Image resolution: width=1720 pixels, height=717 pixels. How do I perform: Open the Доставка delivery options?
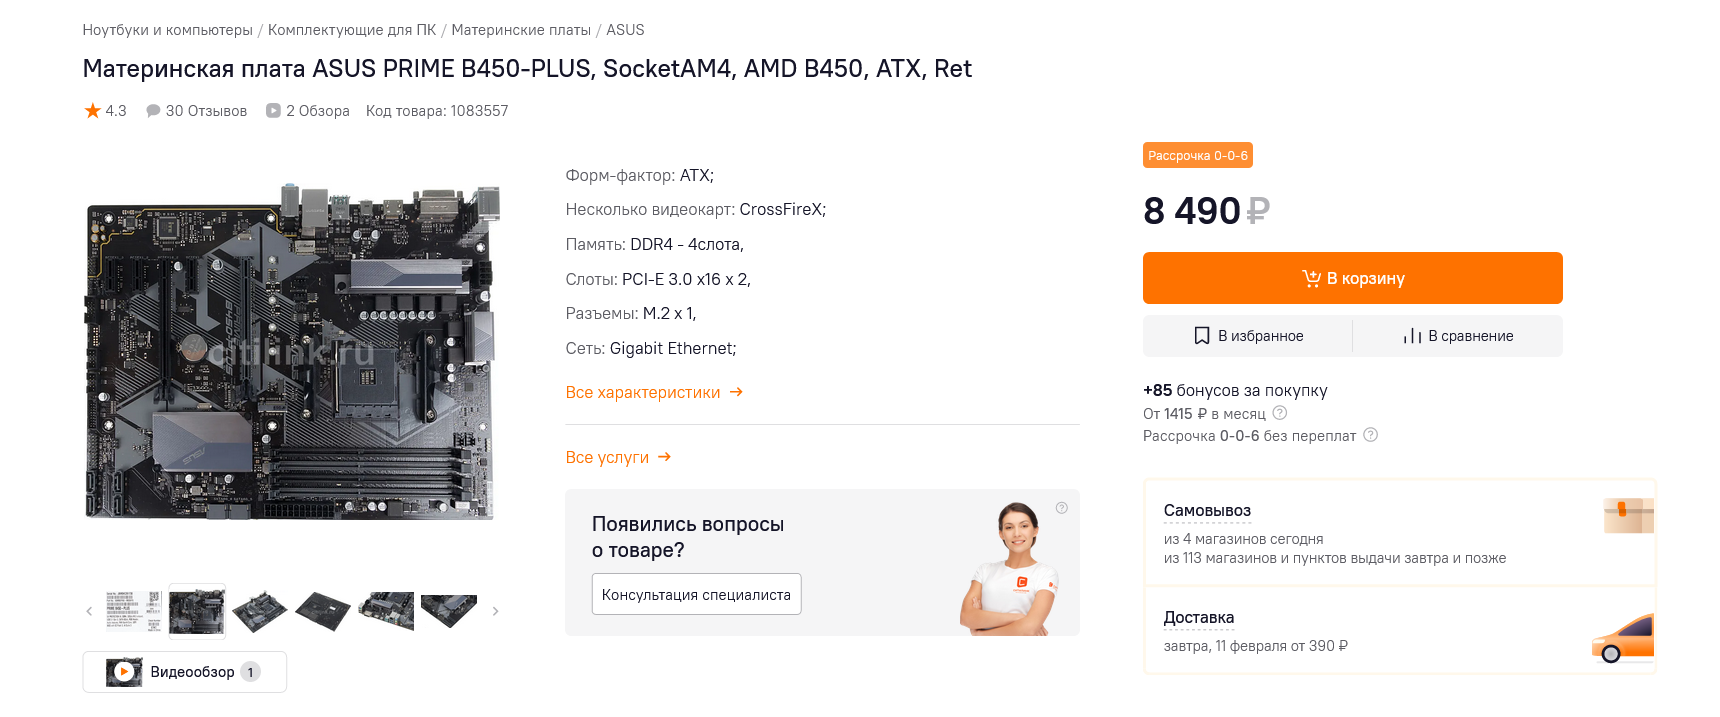pyautogui.click(x=1198, y=618)
